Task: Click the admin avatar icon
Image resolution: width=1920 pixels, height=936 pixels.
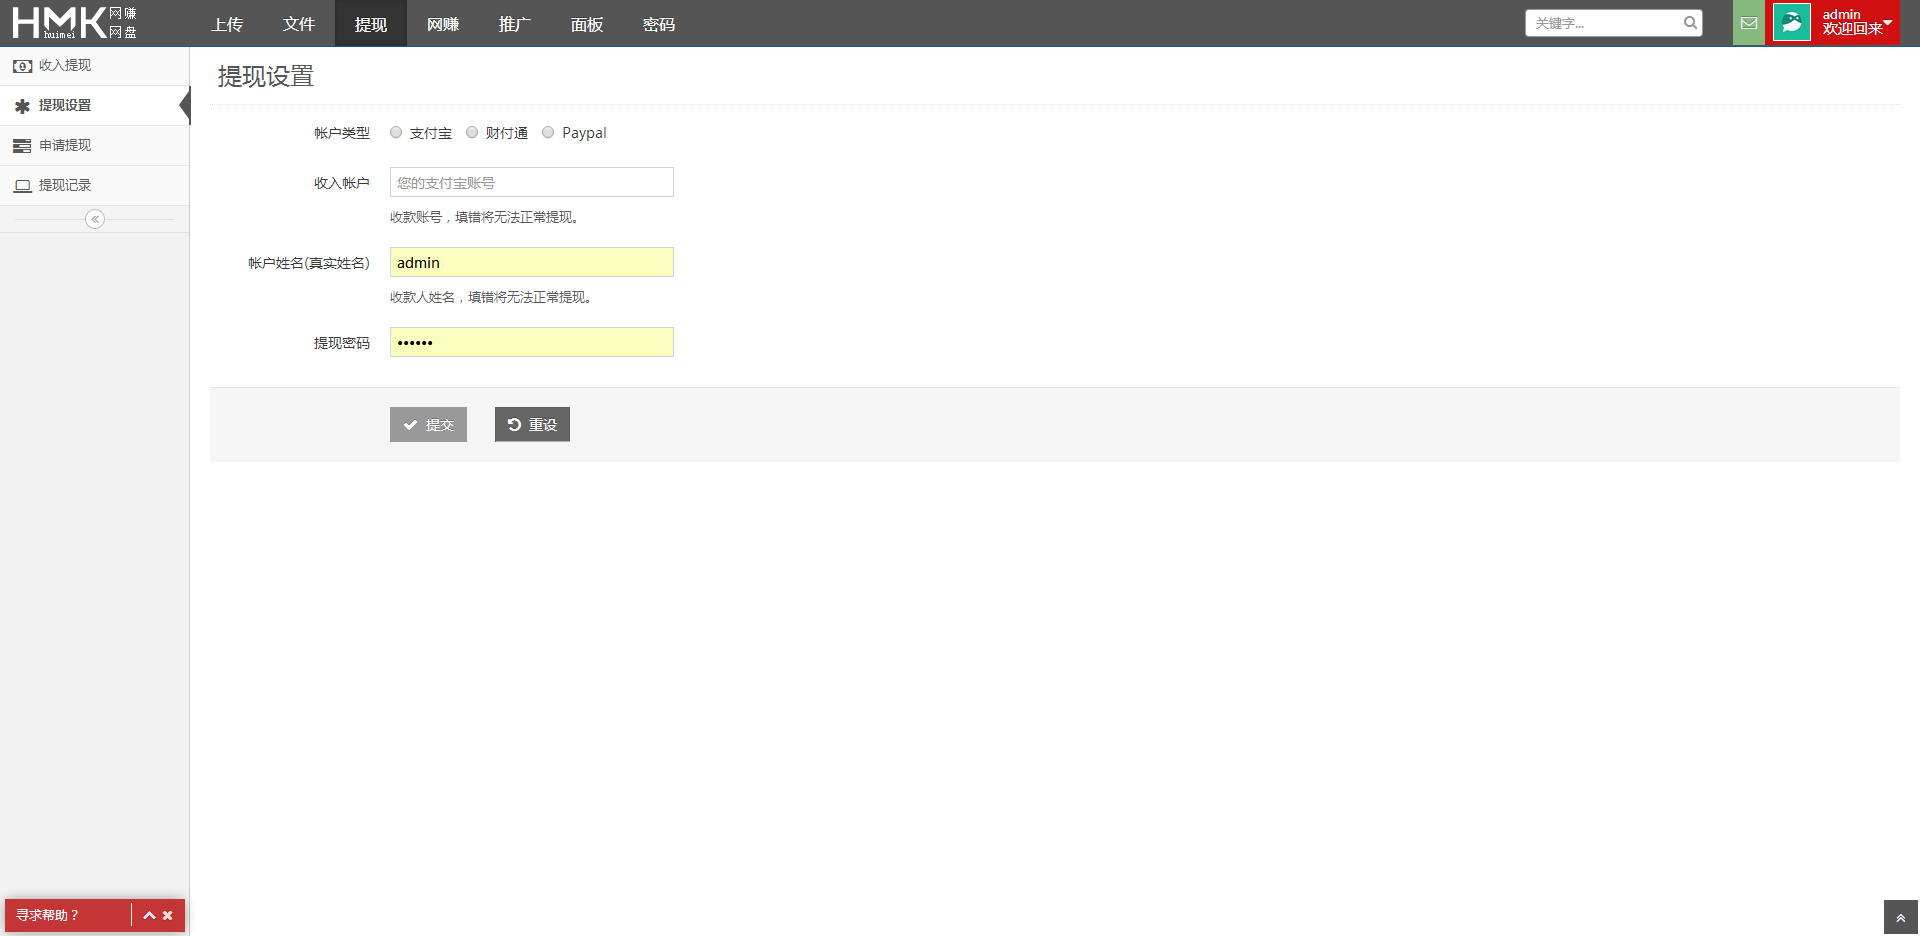Action: click(1791, 22)
